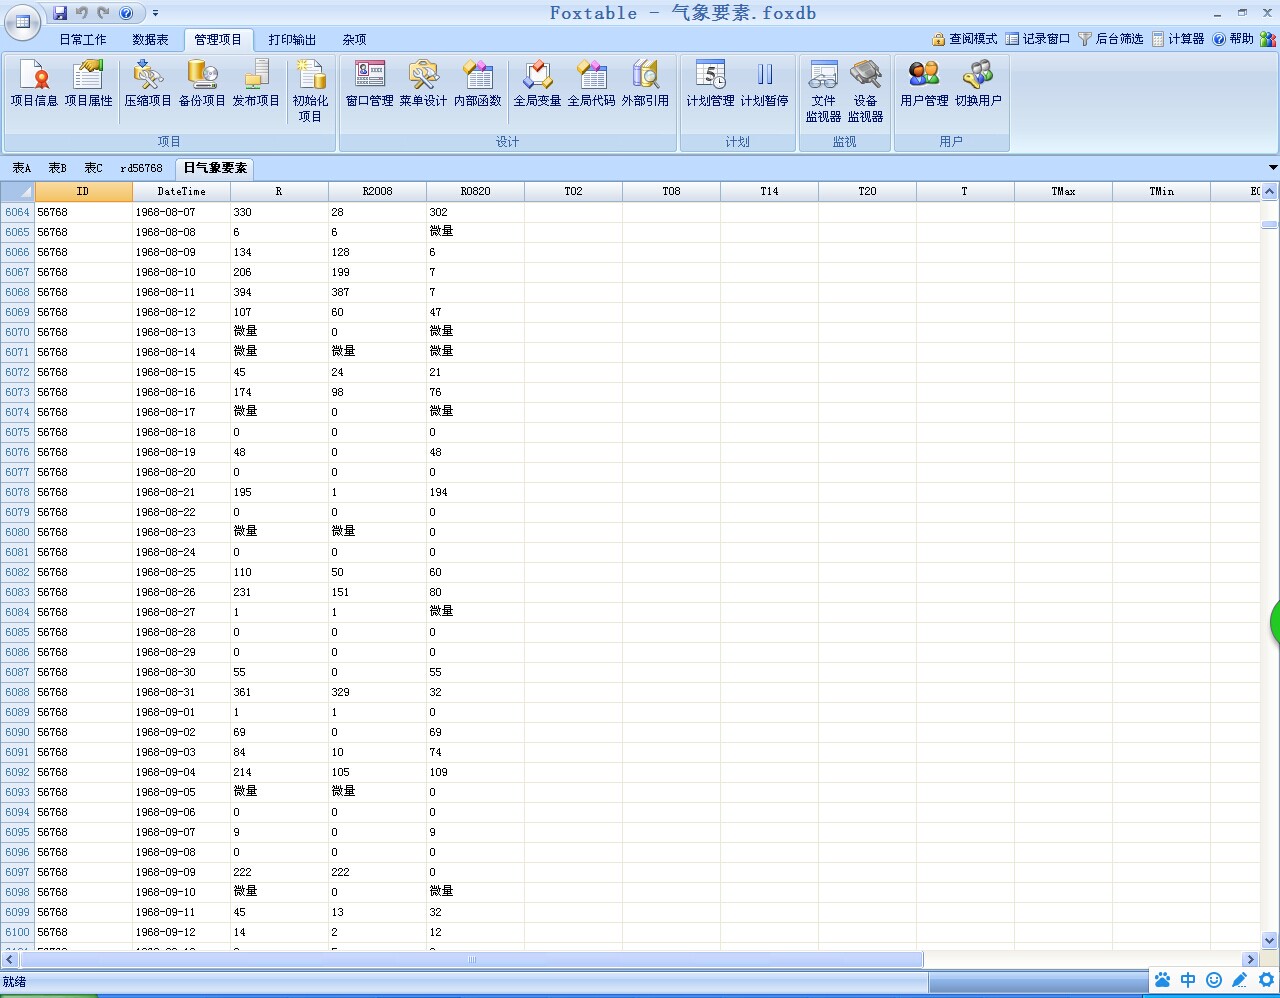Click the pen icon in the input method bar

coord(1240,980)
